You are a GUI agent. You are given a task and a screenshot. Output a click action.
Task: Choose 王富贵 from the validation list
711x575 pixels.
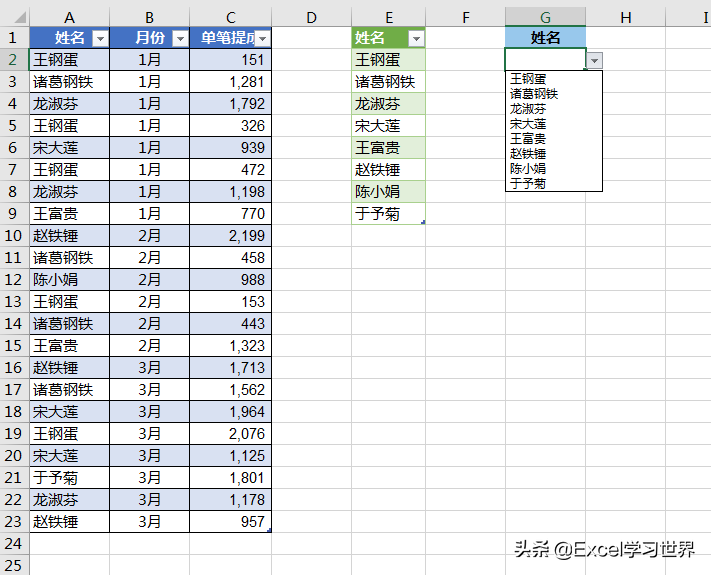[x=554, y=139]
